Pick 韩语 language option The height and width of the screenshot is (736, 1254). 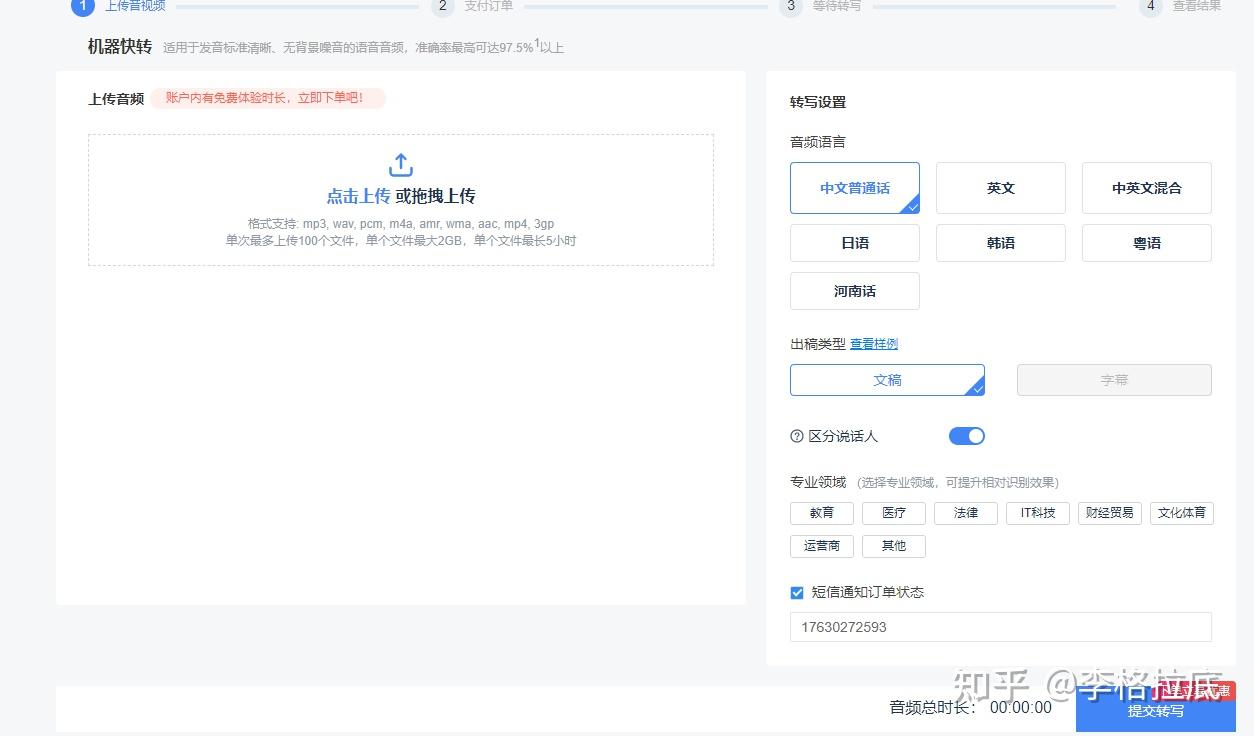point(1001,243)
